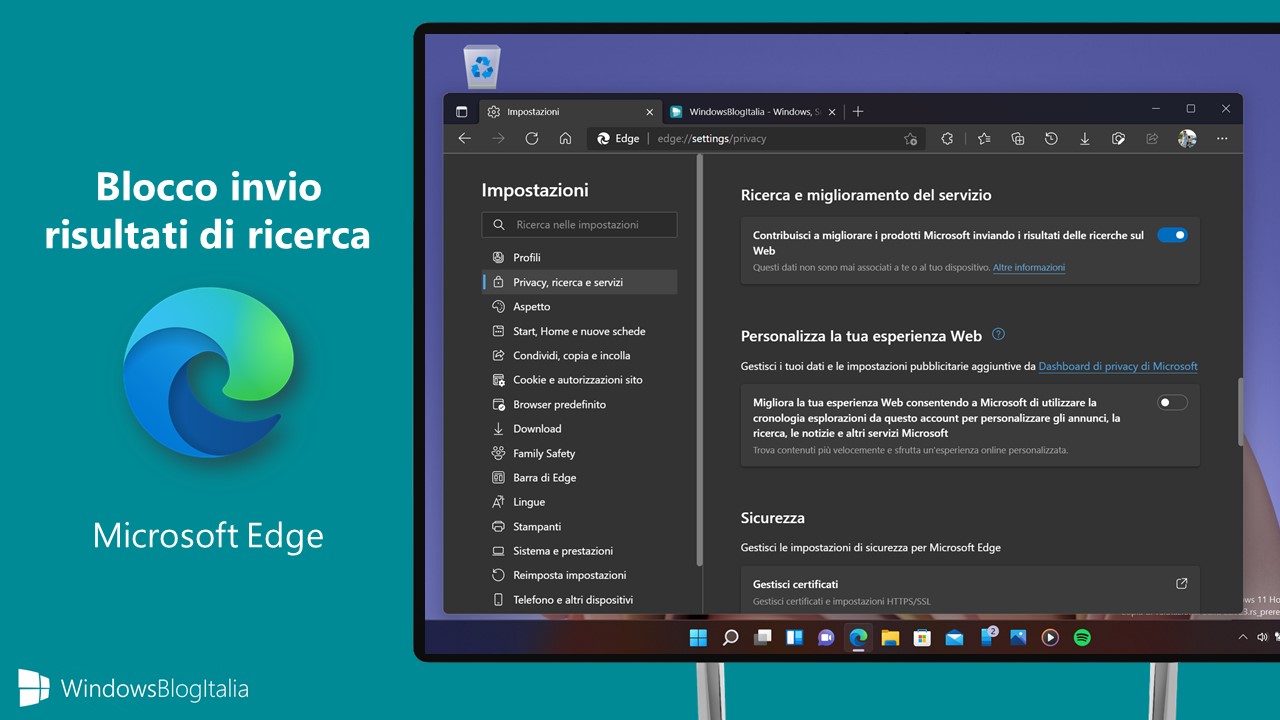The width and height of the screenshot is (1280, 720).
Task: Click help icon beside Personalizza la tua esperienza Web
Action: [998, 335]
